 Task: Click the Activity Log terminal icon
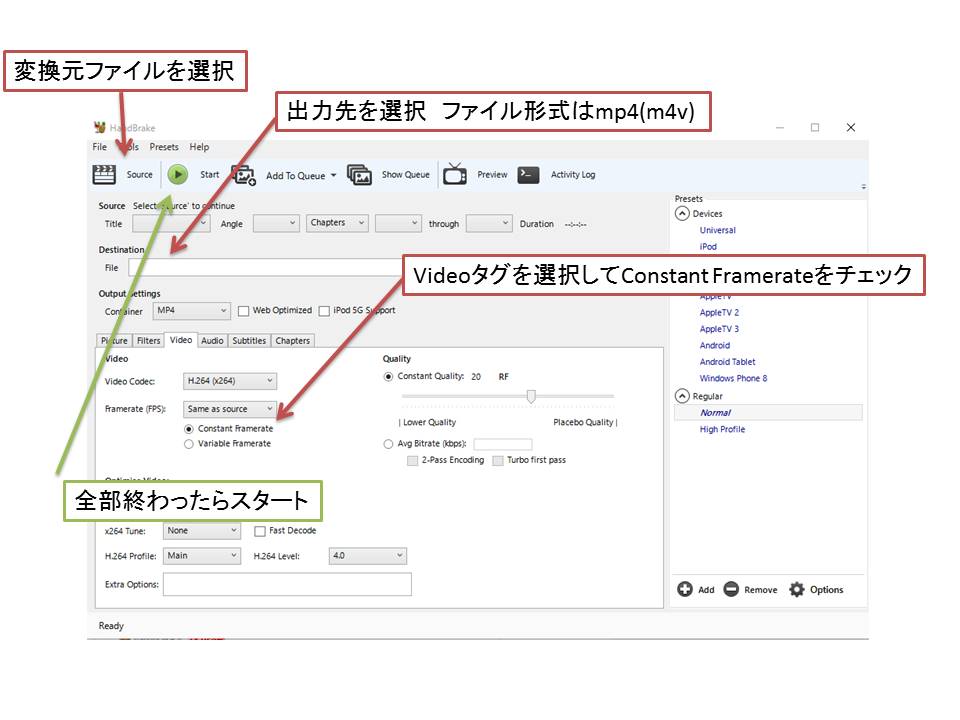coord(528,175)
